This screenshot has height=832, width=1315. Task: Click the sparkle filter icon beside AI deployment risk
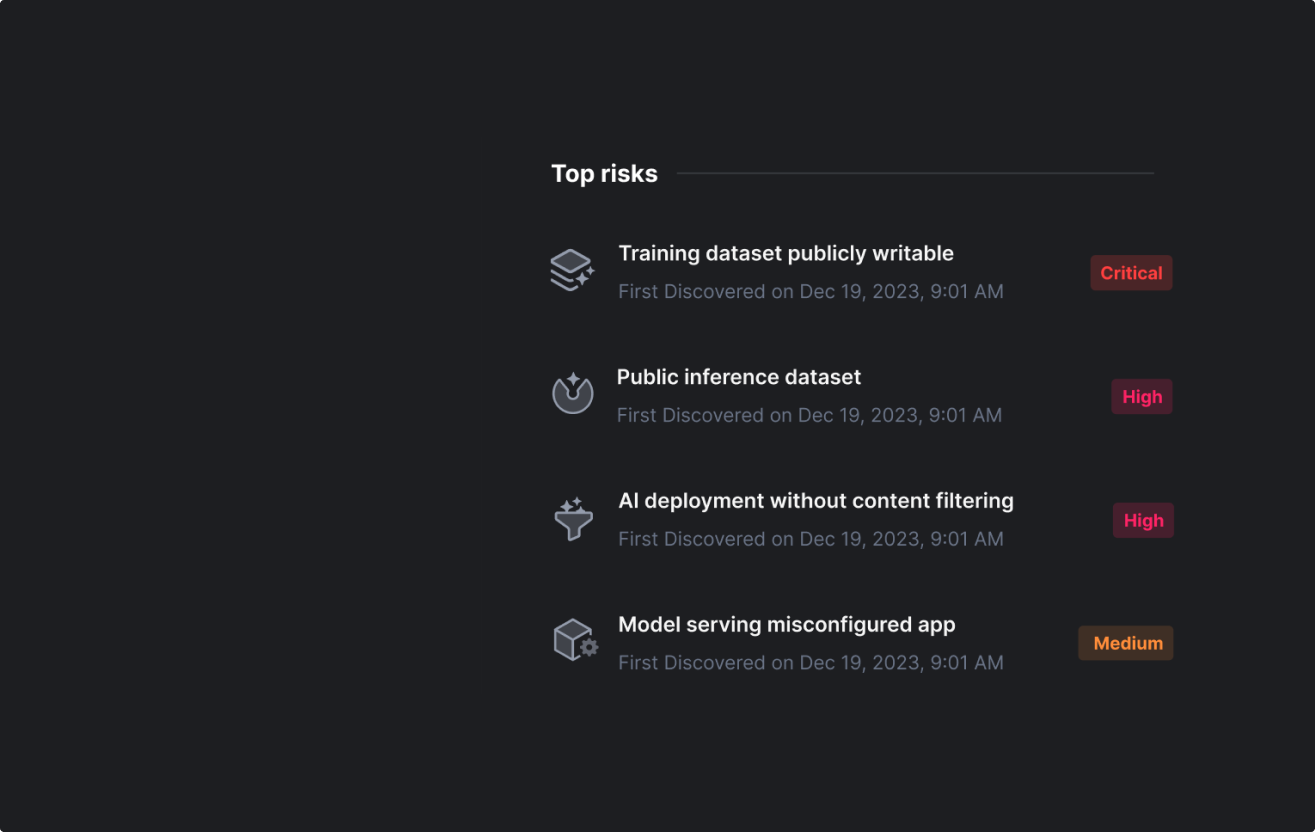click(572, 516)
